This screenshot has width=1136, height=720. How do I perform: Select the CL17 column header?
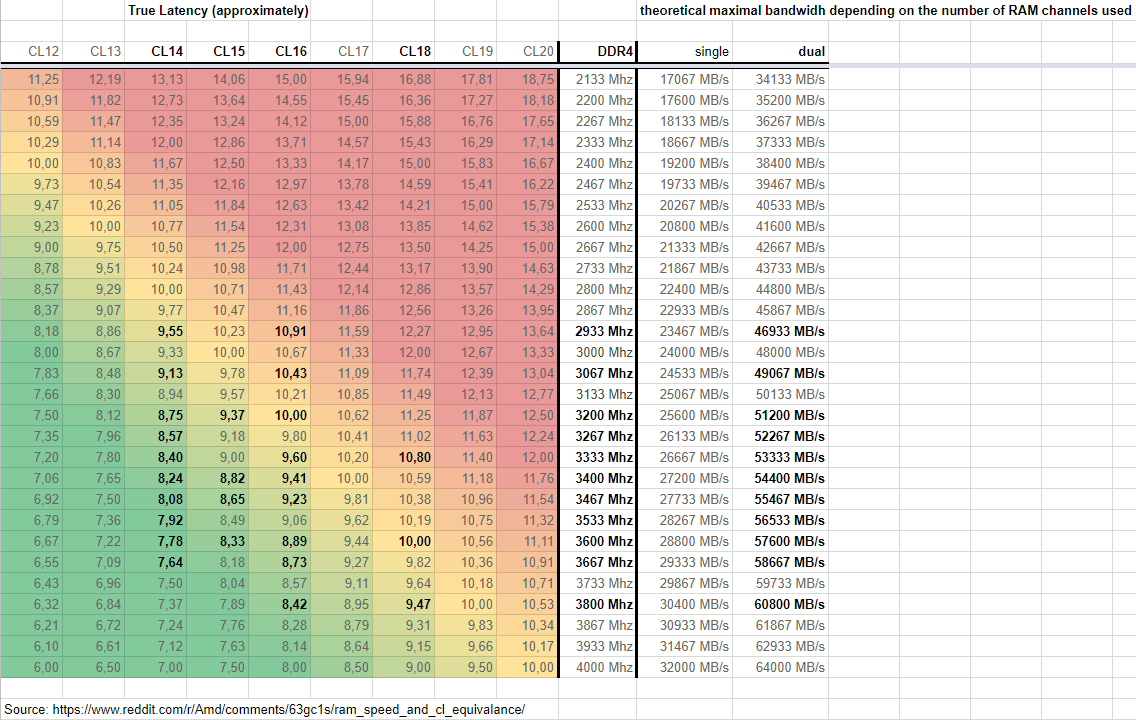coord(342,51)
